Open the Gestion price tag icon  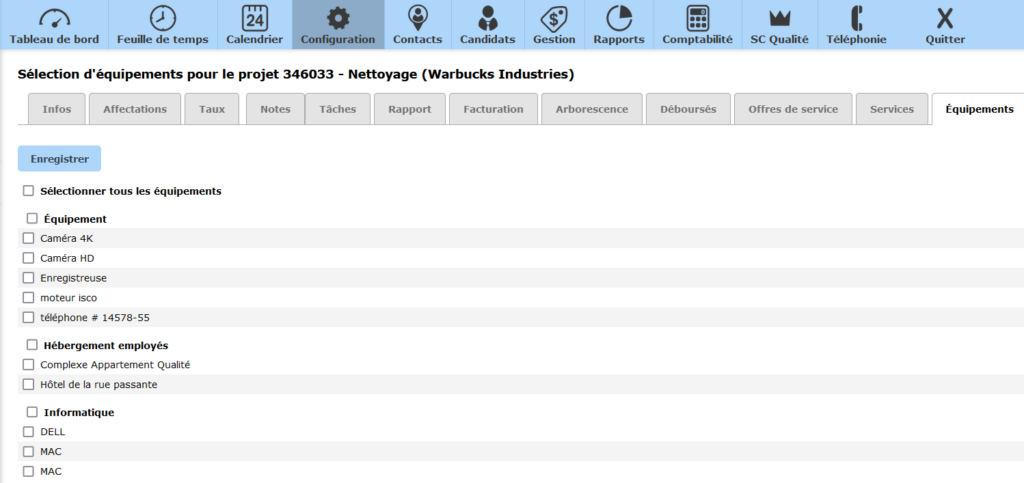coord(554,18)
